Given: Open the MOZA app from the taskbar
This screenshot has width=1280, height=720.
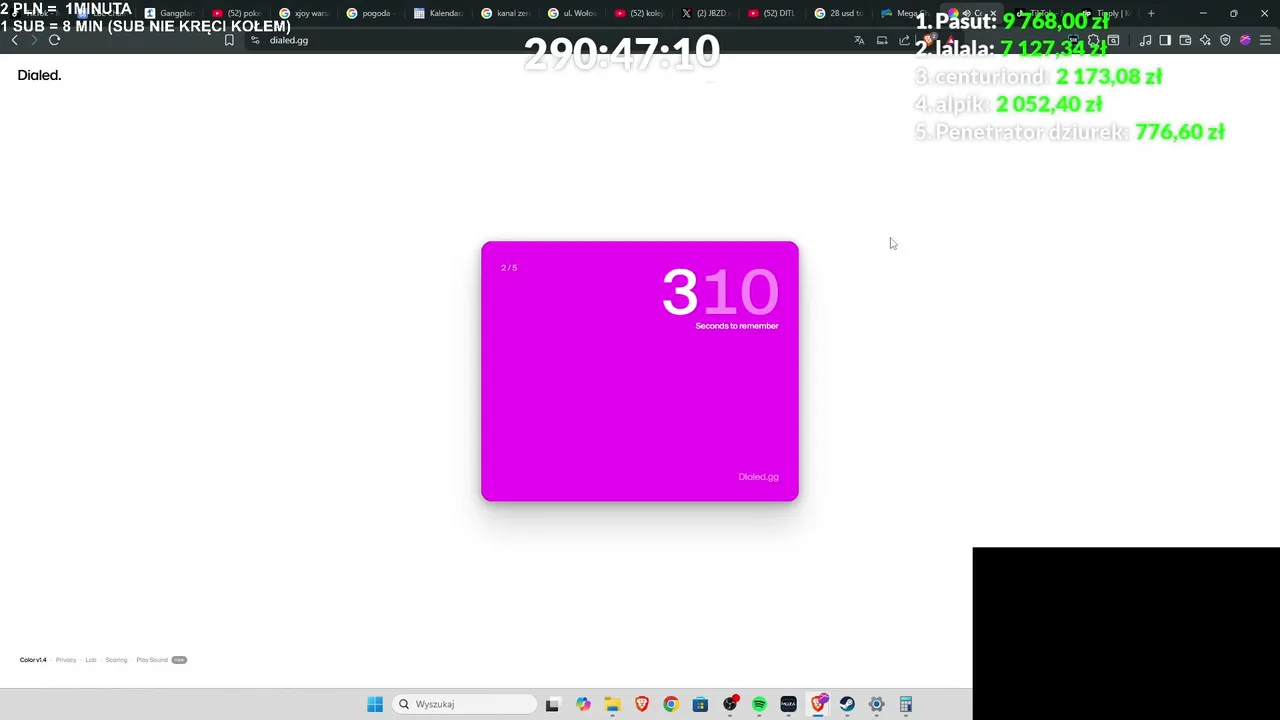Looking at the screenshot, I should (x=788, y=704).
